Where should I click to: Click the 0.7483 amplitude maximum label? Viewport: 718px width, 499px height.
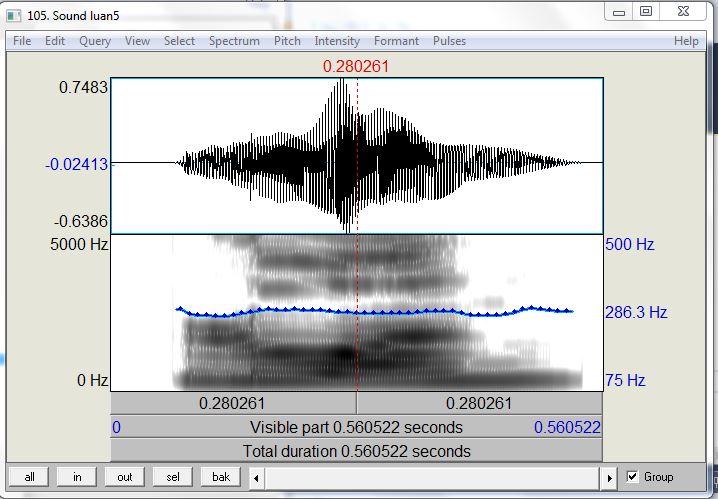(x=83, y=87)
